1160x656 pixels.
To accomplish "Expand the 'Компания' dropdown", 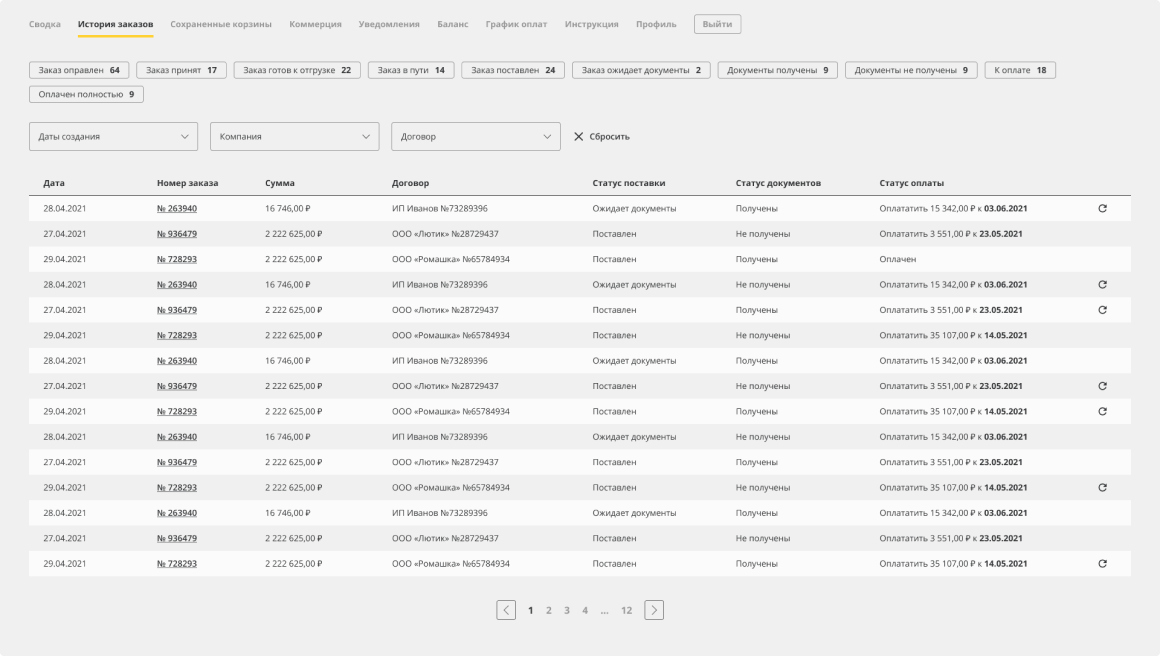I will tap(294, 137).
